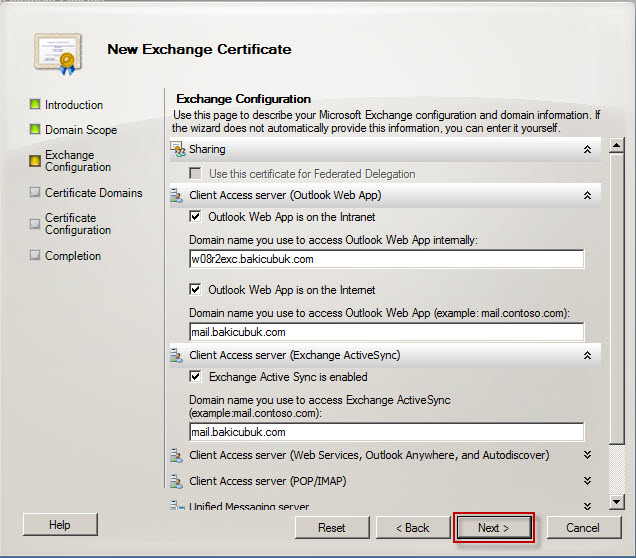This screenshot has height=558, width=636.
Task: Click the New Exchange Certificate title
Action: tap(199, 49)
